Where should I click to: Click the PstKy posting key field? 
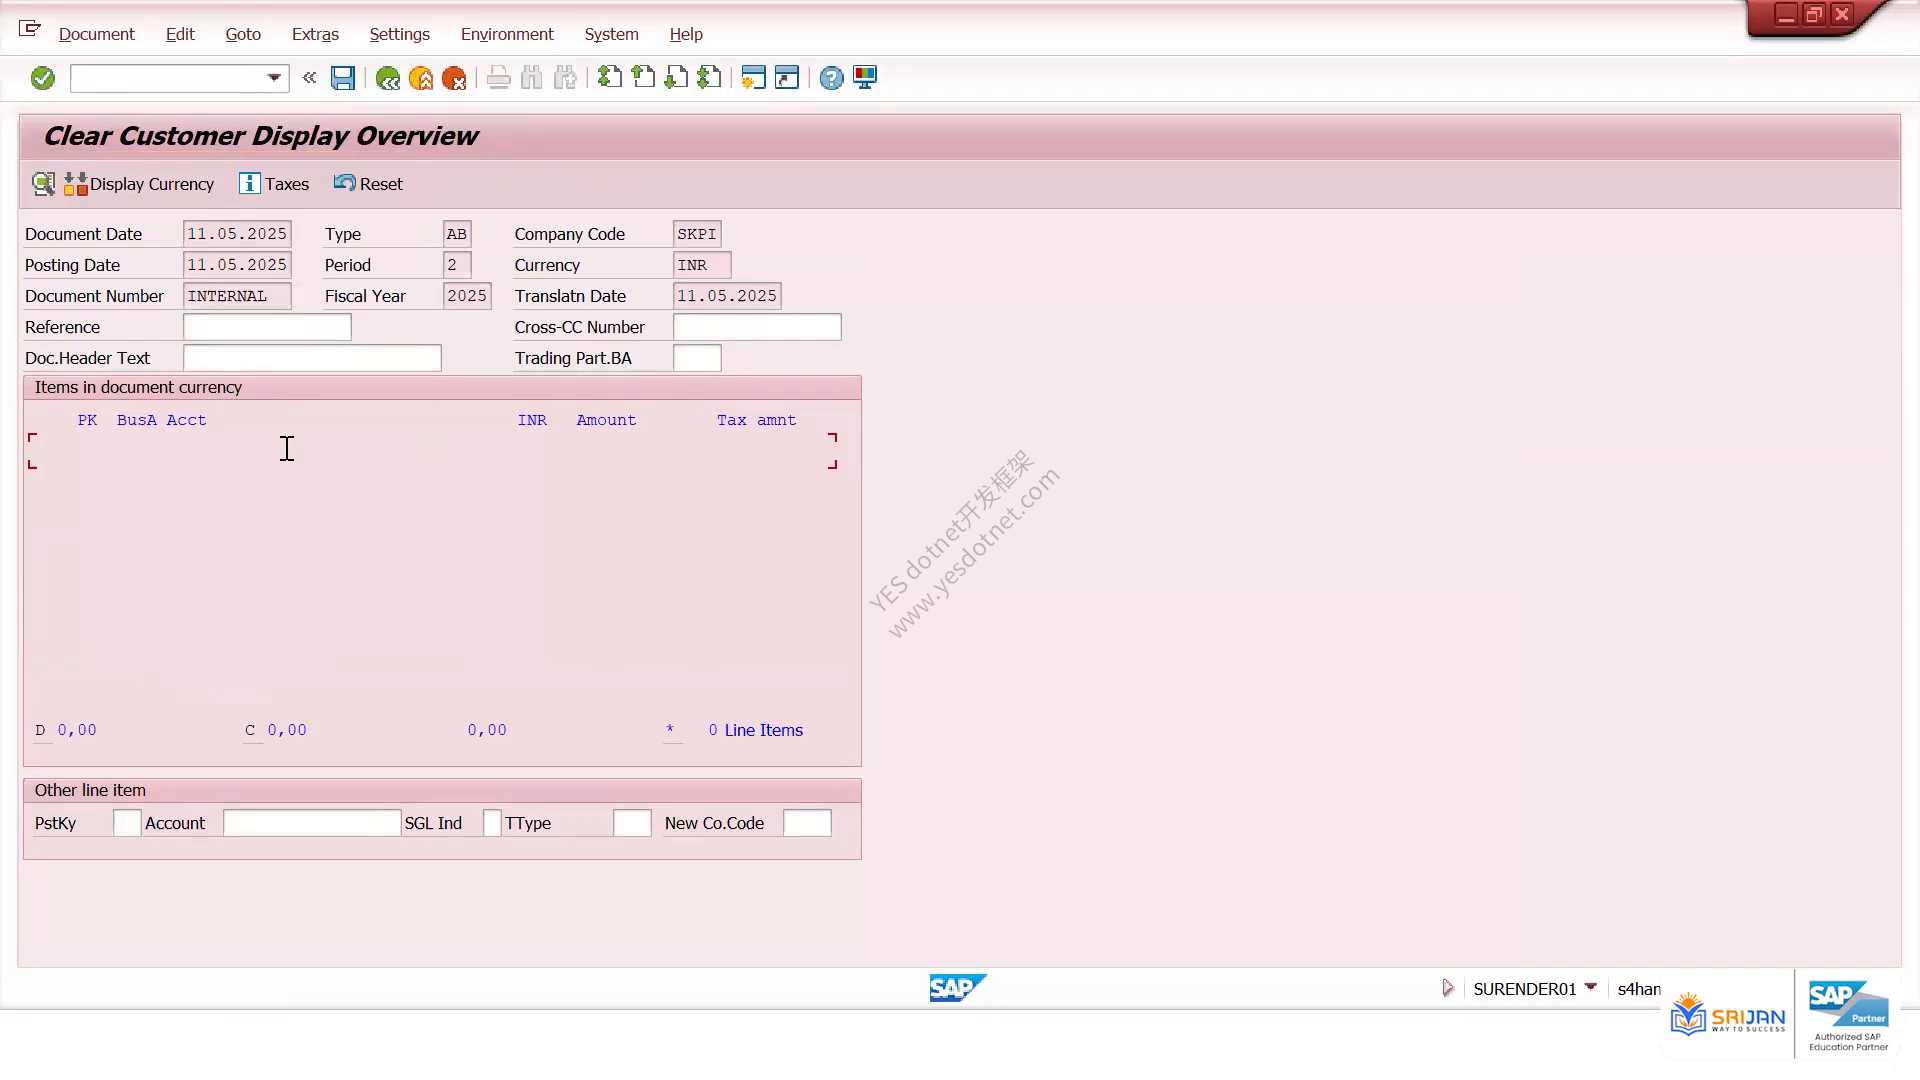tap(127, 823)
